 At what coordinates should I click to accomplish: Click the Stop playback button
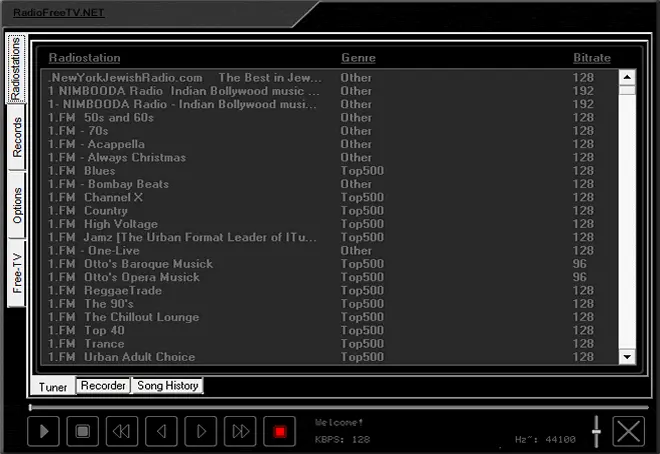tap(82, 431)
